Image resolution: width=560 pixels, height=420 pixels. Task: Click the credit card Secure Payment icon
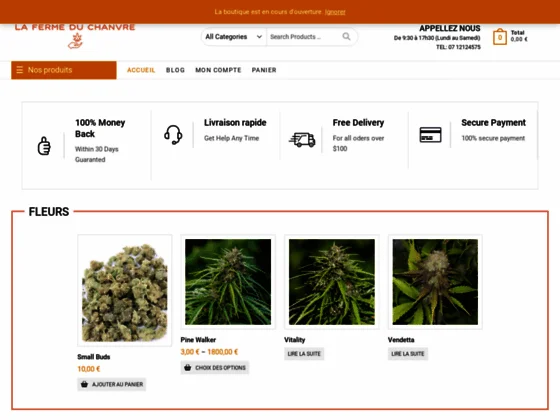(430, 135)
